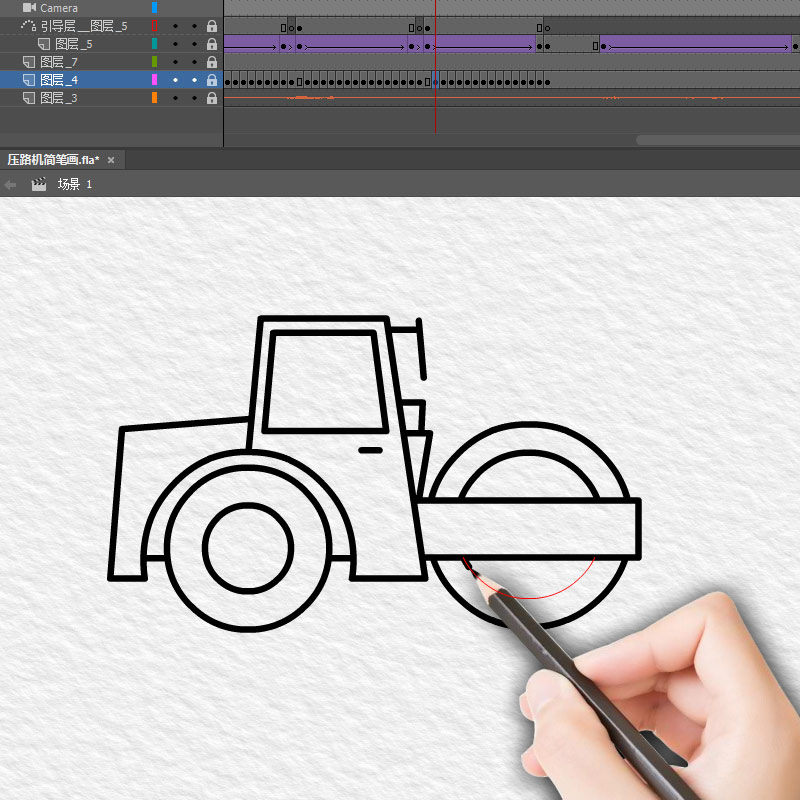Select the first purple tween span on 图层_5
Screen dimensions: 800x800
[x=252, y=44]
